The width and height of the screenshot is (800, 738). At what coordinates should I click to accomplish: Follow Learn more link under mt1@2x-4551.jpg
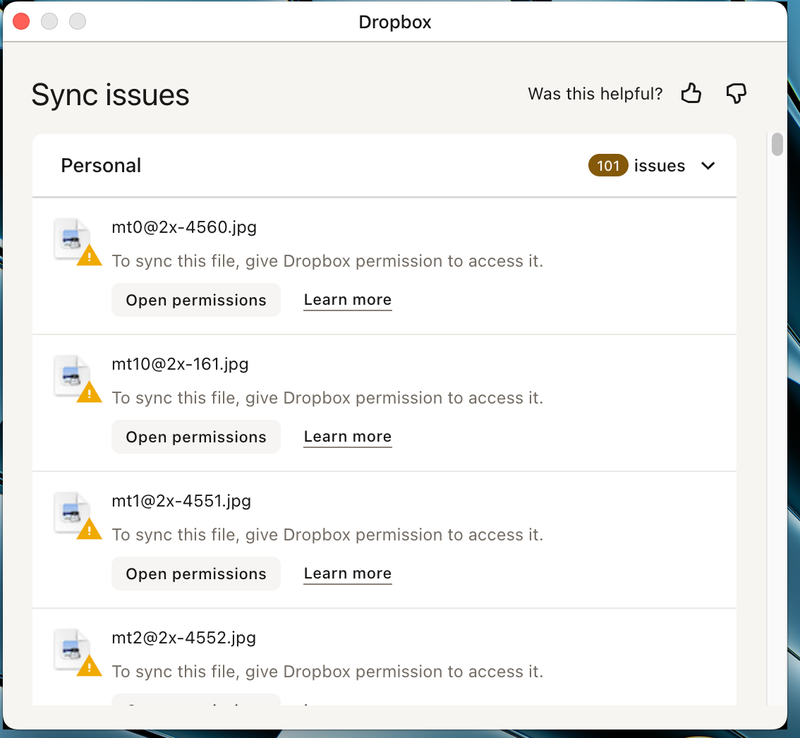click(x=347, y=574)
